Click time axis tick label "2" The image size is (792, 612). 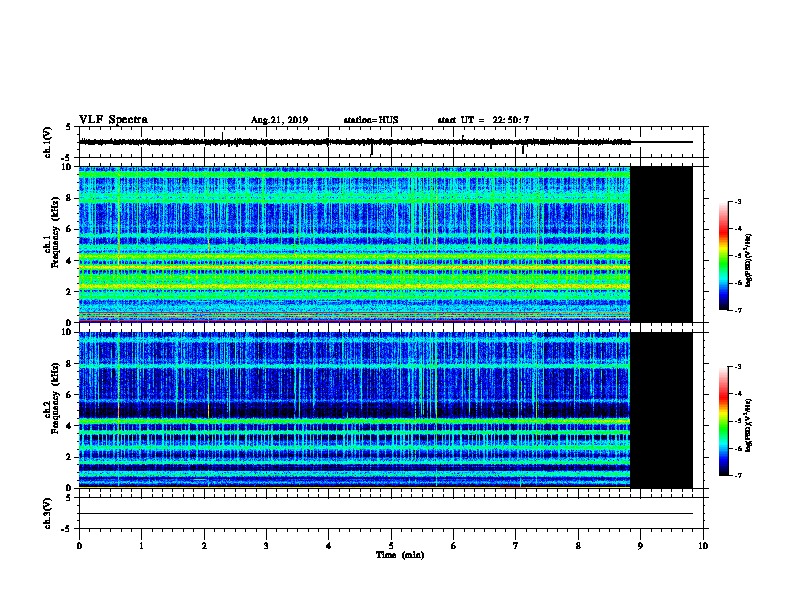[x=204, y=546]
